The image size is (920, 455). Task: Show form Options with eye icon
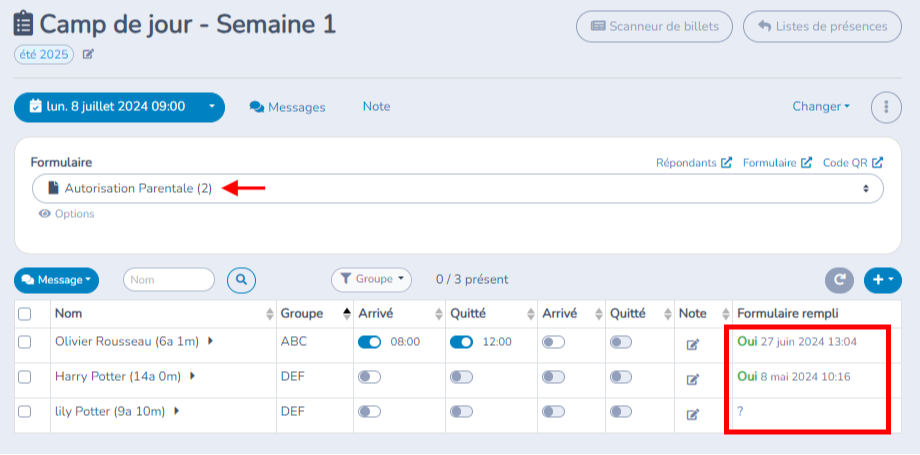(x=66, y=214)
